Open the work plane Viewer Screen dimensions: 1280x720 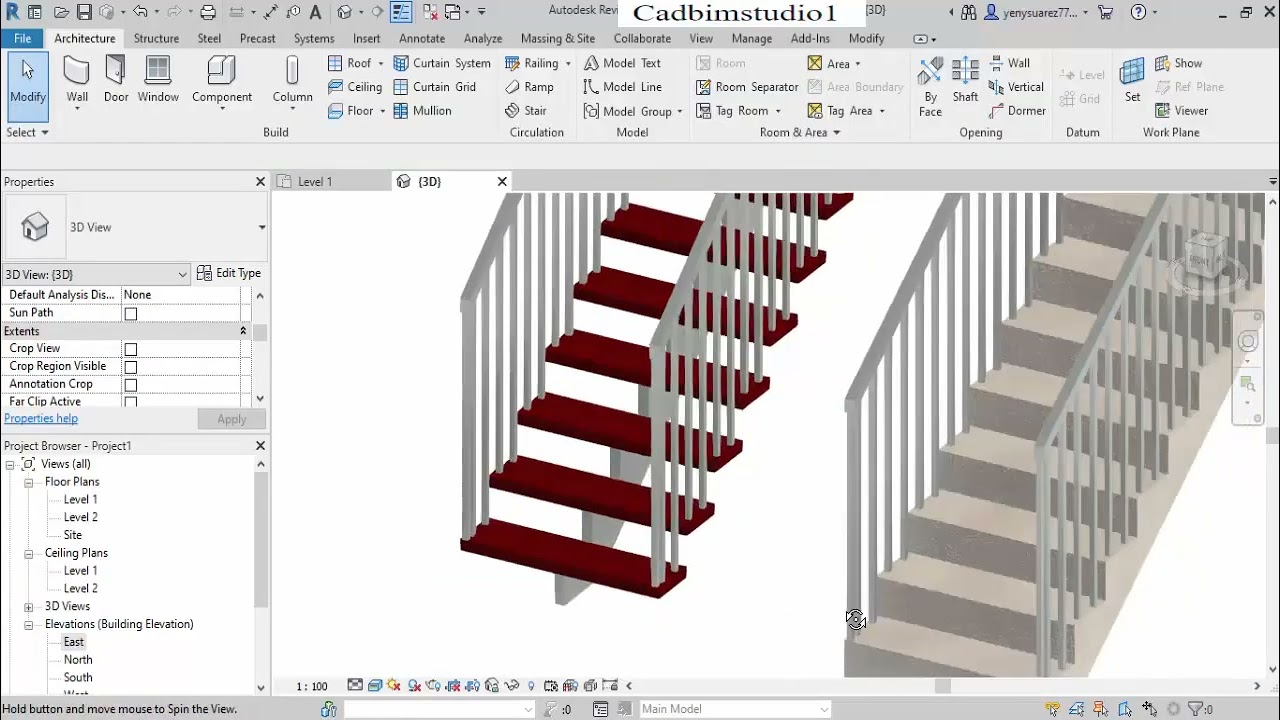click(1181, 111)
